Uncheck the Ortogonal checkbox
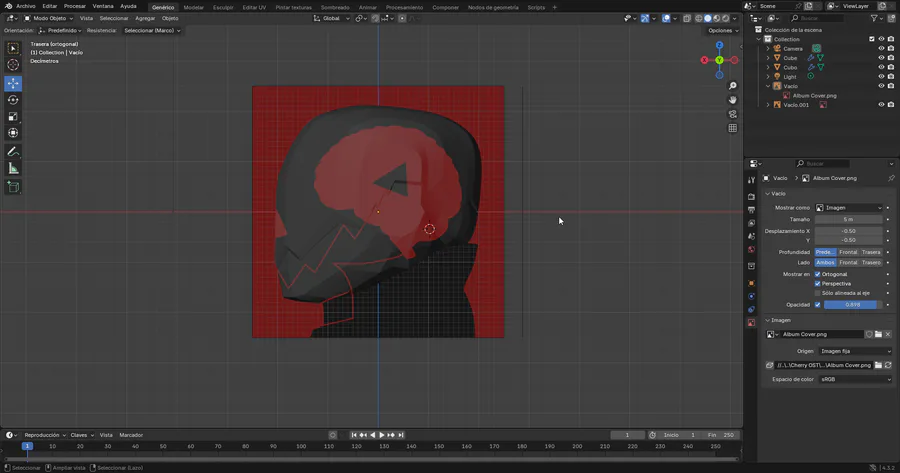The height and width of the screenshot is (473, 900). tap(818, 274)
